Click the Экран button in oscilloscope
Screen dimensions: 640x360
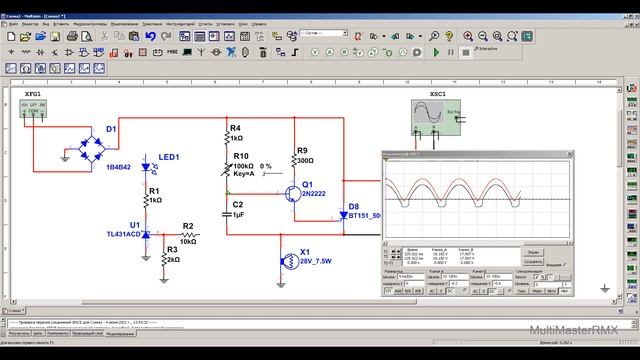click(533, 252)
